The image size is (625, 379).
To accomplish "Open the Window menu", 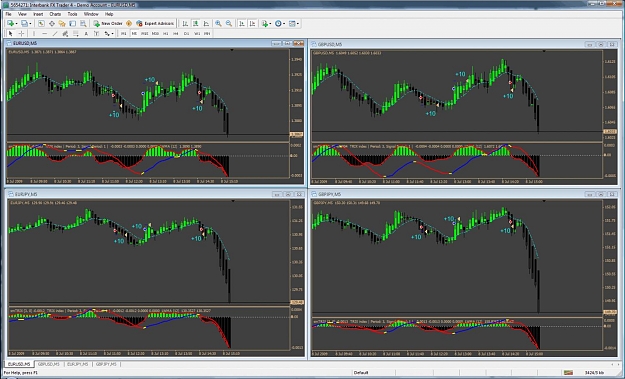I will coord(91,14).
